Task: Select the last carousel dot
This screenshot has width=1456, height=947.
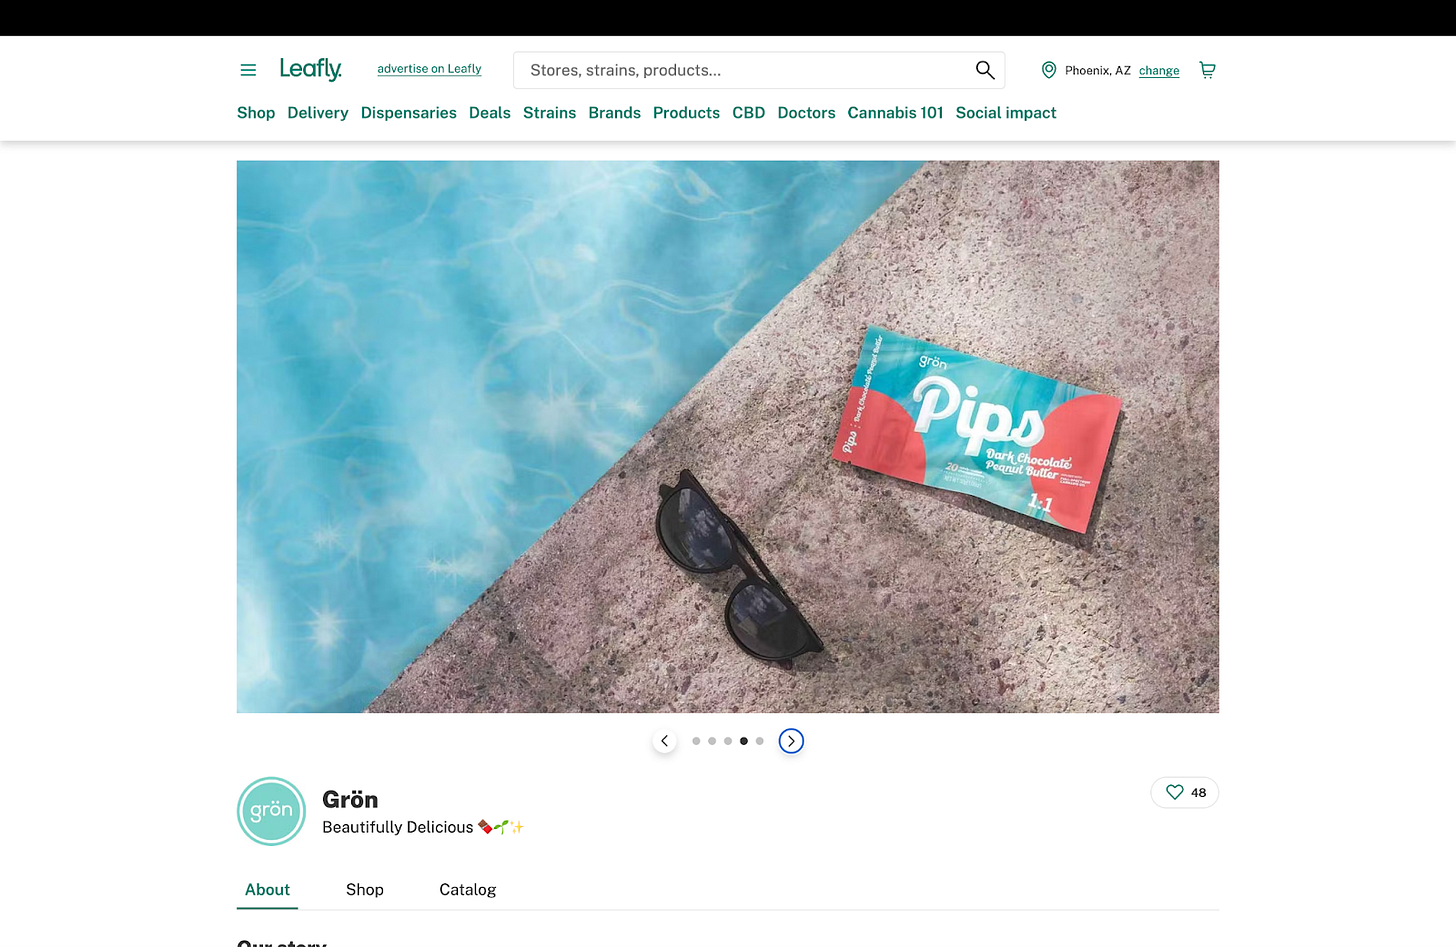Action: point(760,741)
